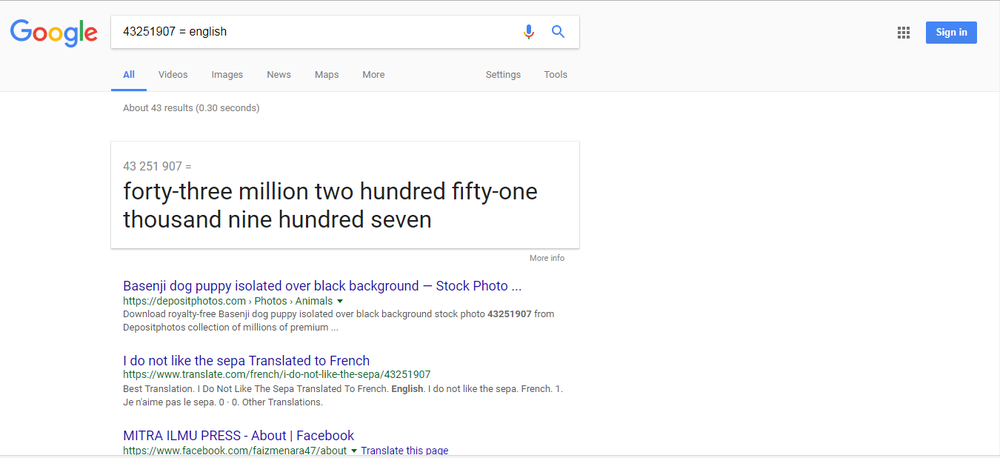The image size is (1000, 458).
Task: Click the Sign in button
Action: point(951,33)
